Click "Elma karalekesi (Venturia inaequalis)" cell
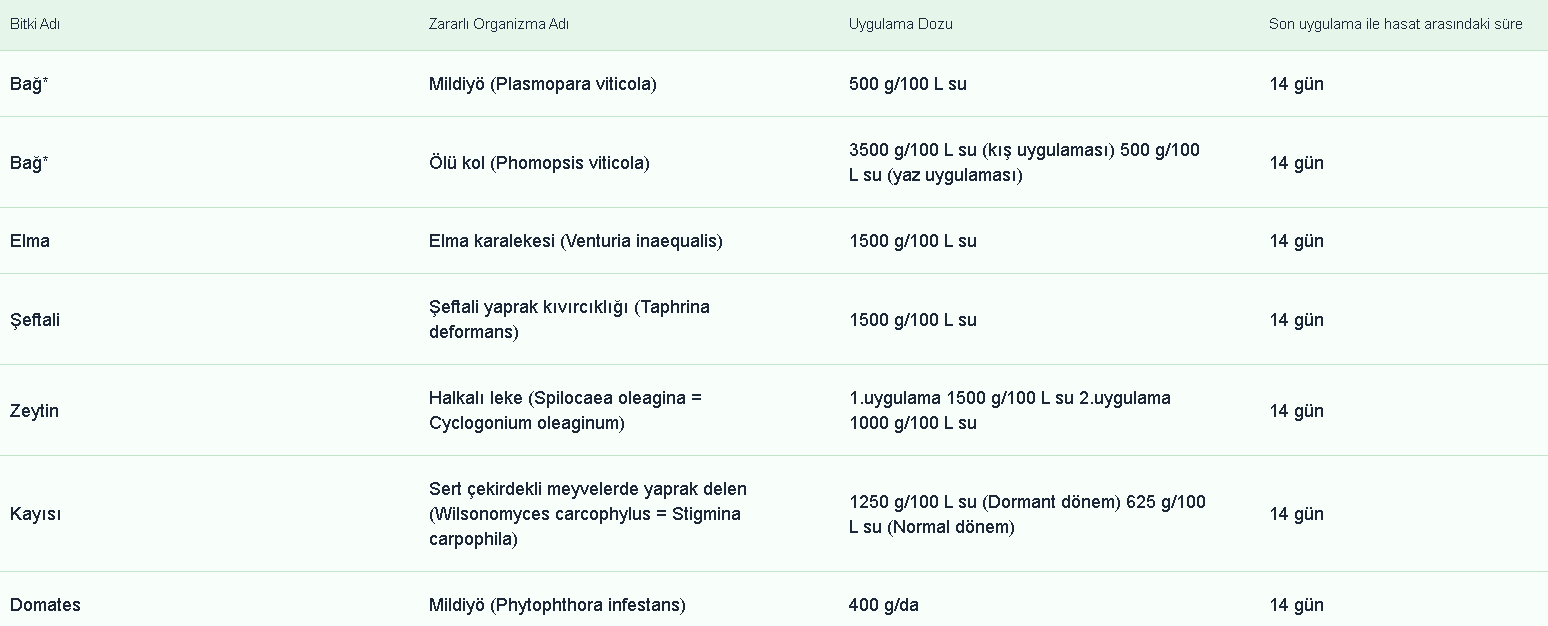This screenshot has width=1548, height=626. click(x=575, y=241)
